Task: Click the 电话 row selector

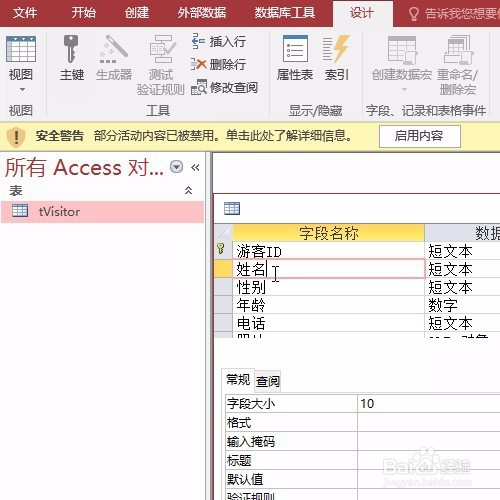Action: coord(223,323)
